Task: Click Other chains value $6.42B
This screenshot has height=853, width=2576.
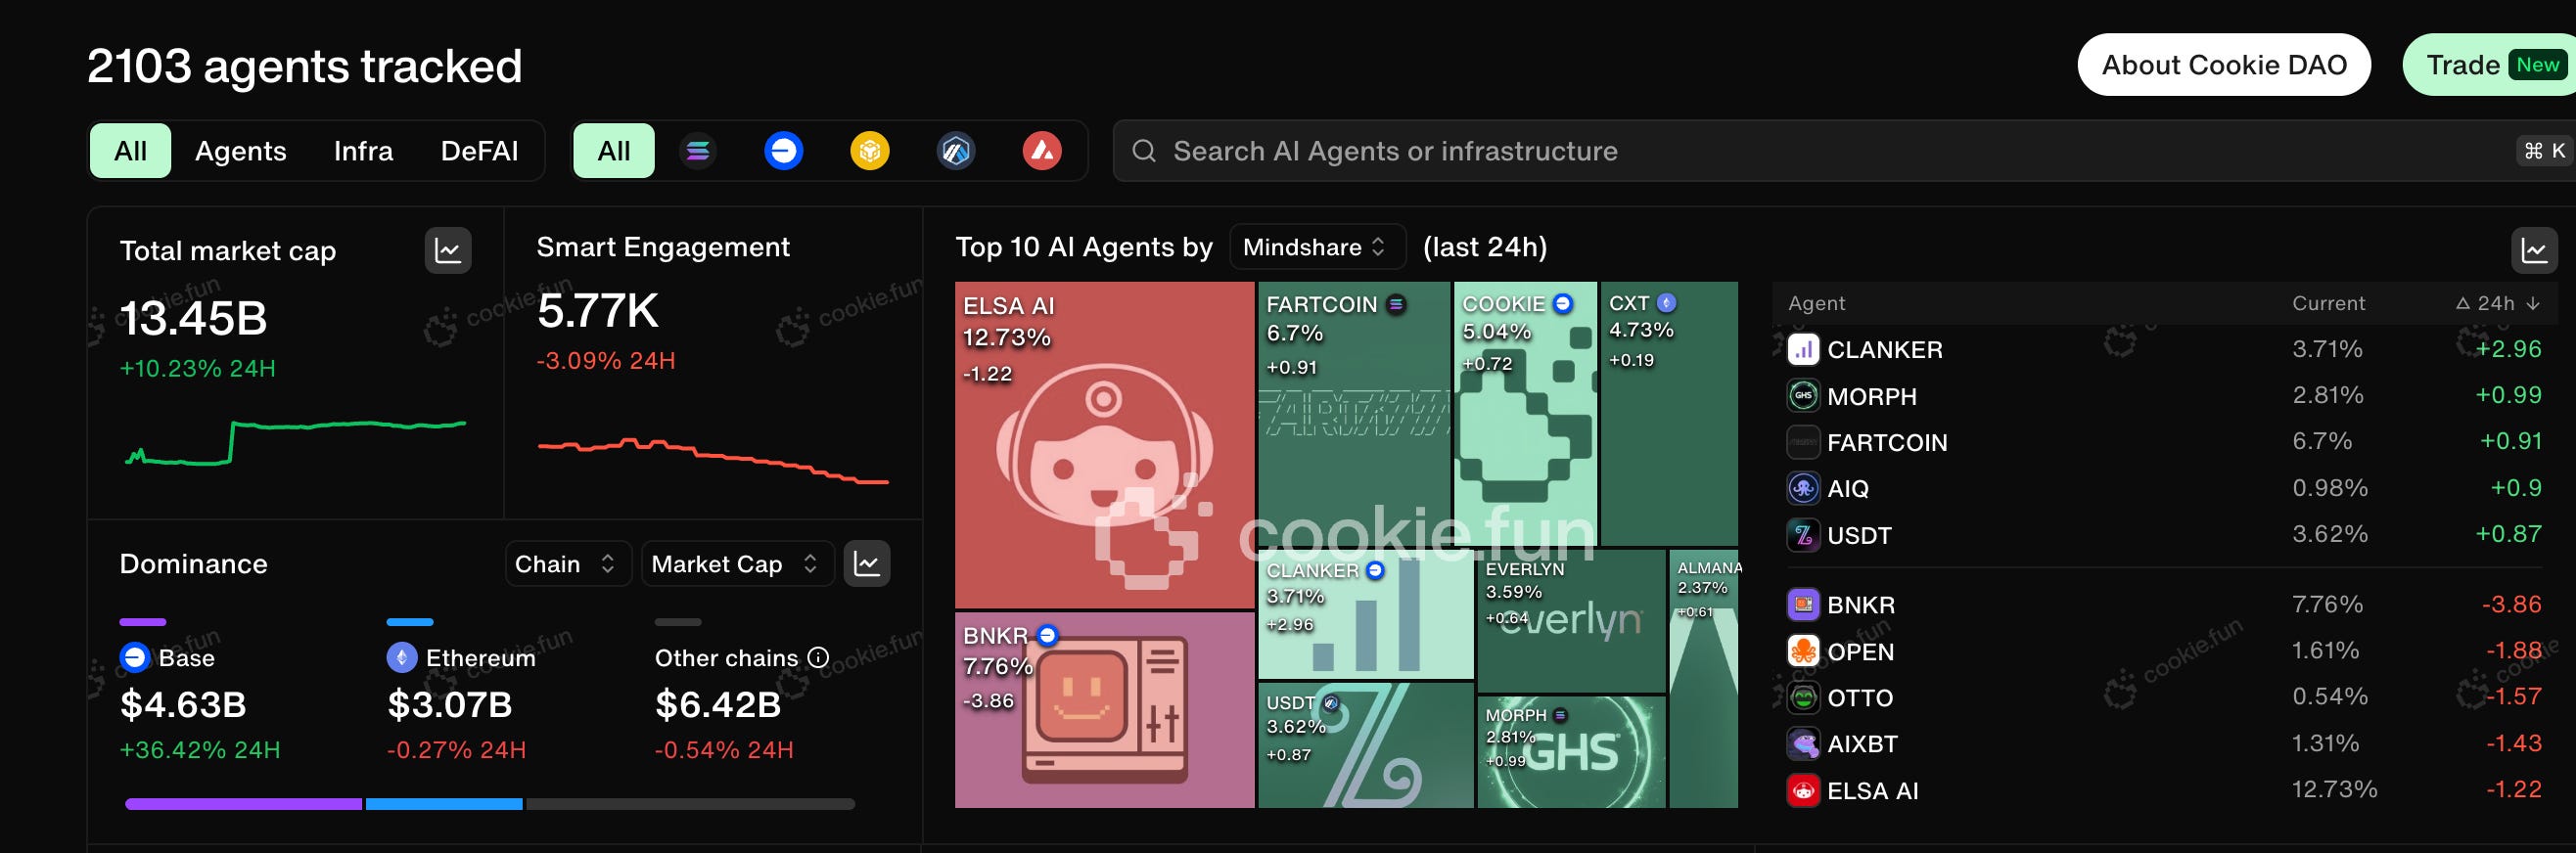Action: (x=718, y=704)
